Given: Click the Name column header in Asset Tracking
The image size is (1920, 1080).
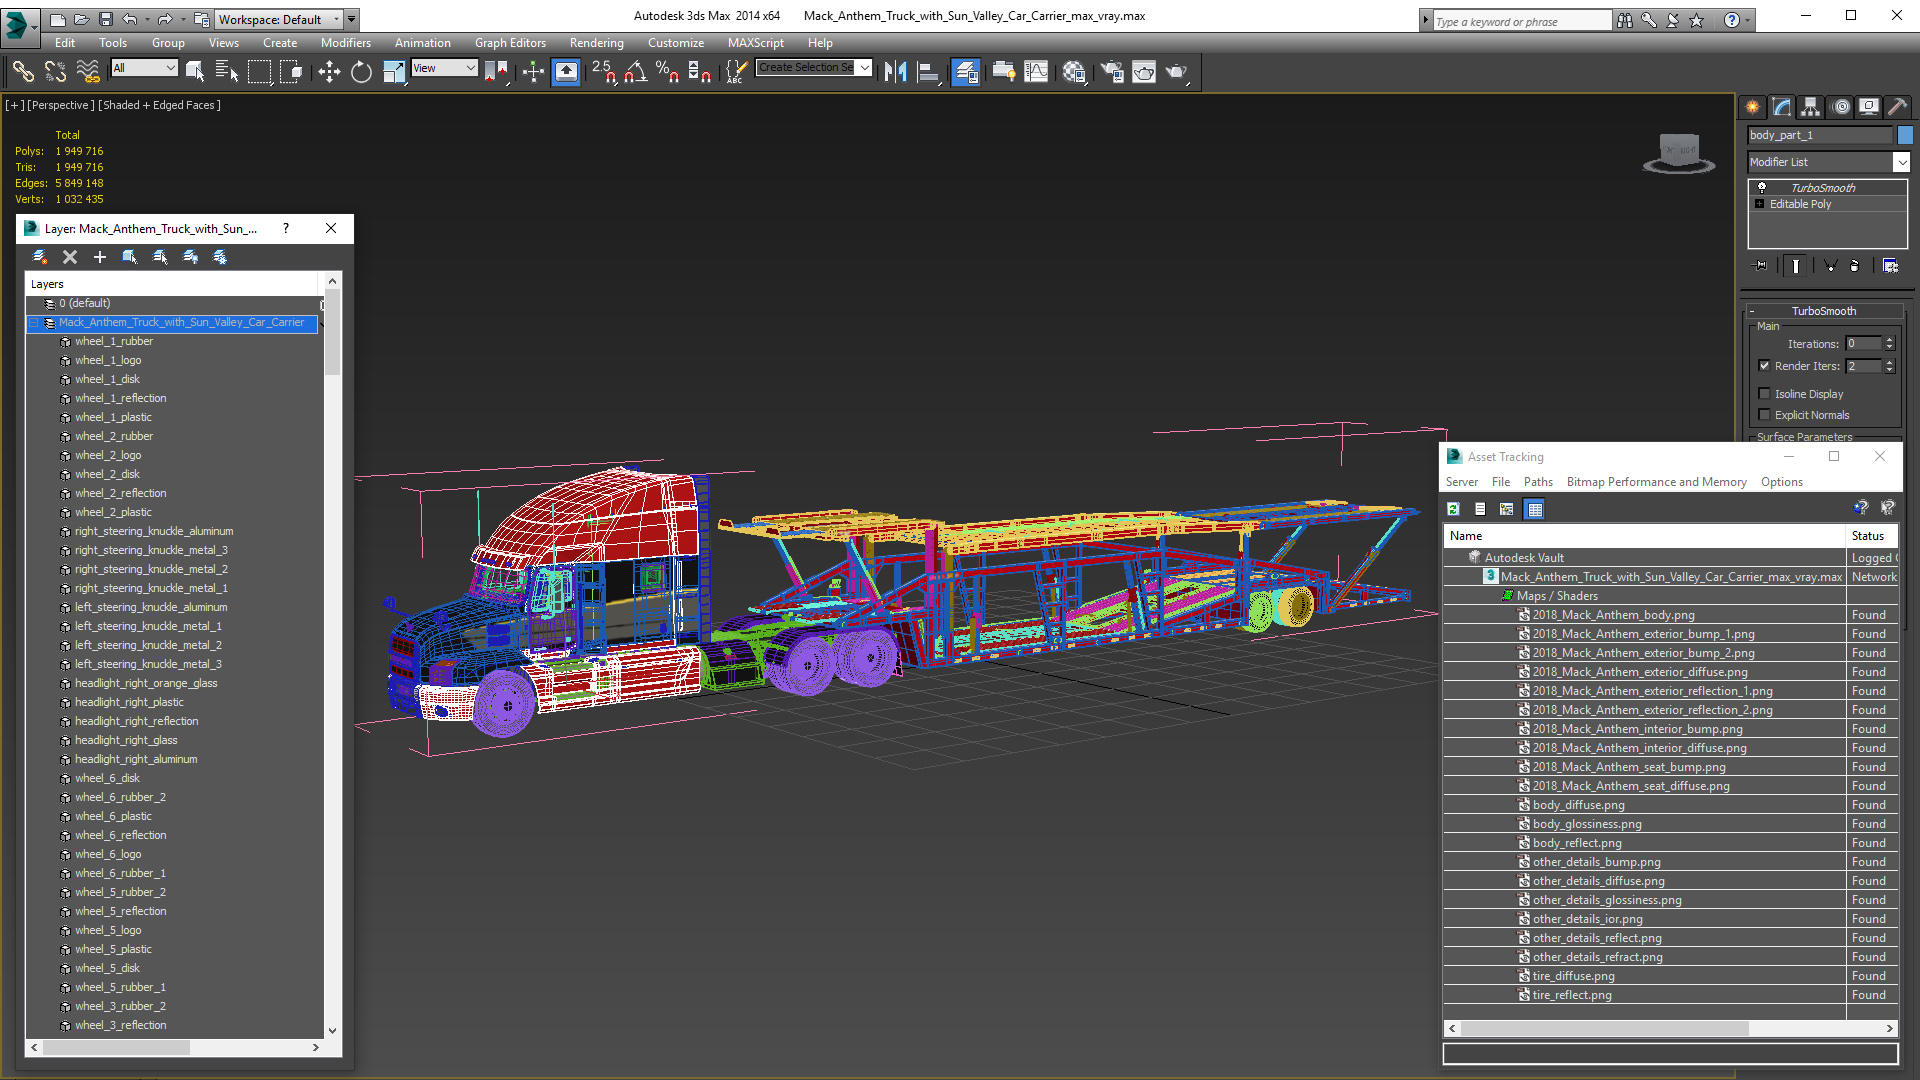Looking at the screenshot, I should coord(1644,536).
